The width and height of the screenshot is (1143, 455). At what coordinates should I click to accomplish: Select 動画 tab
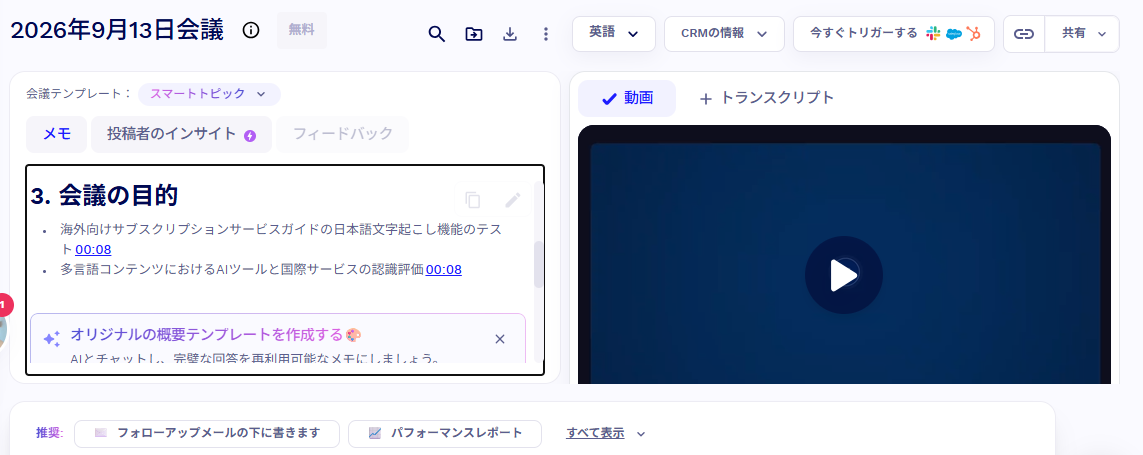tap(627, 98)
